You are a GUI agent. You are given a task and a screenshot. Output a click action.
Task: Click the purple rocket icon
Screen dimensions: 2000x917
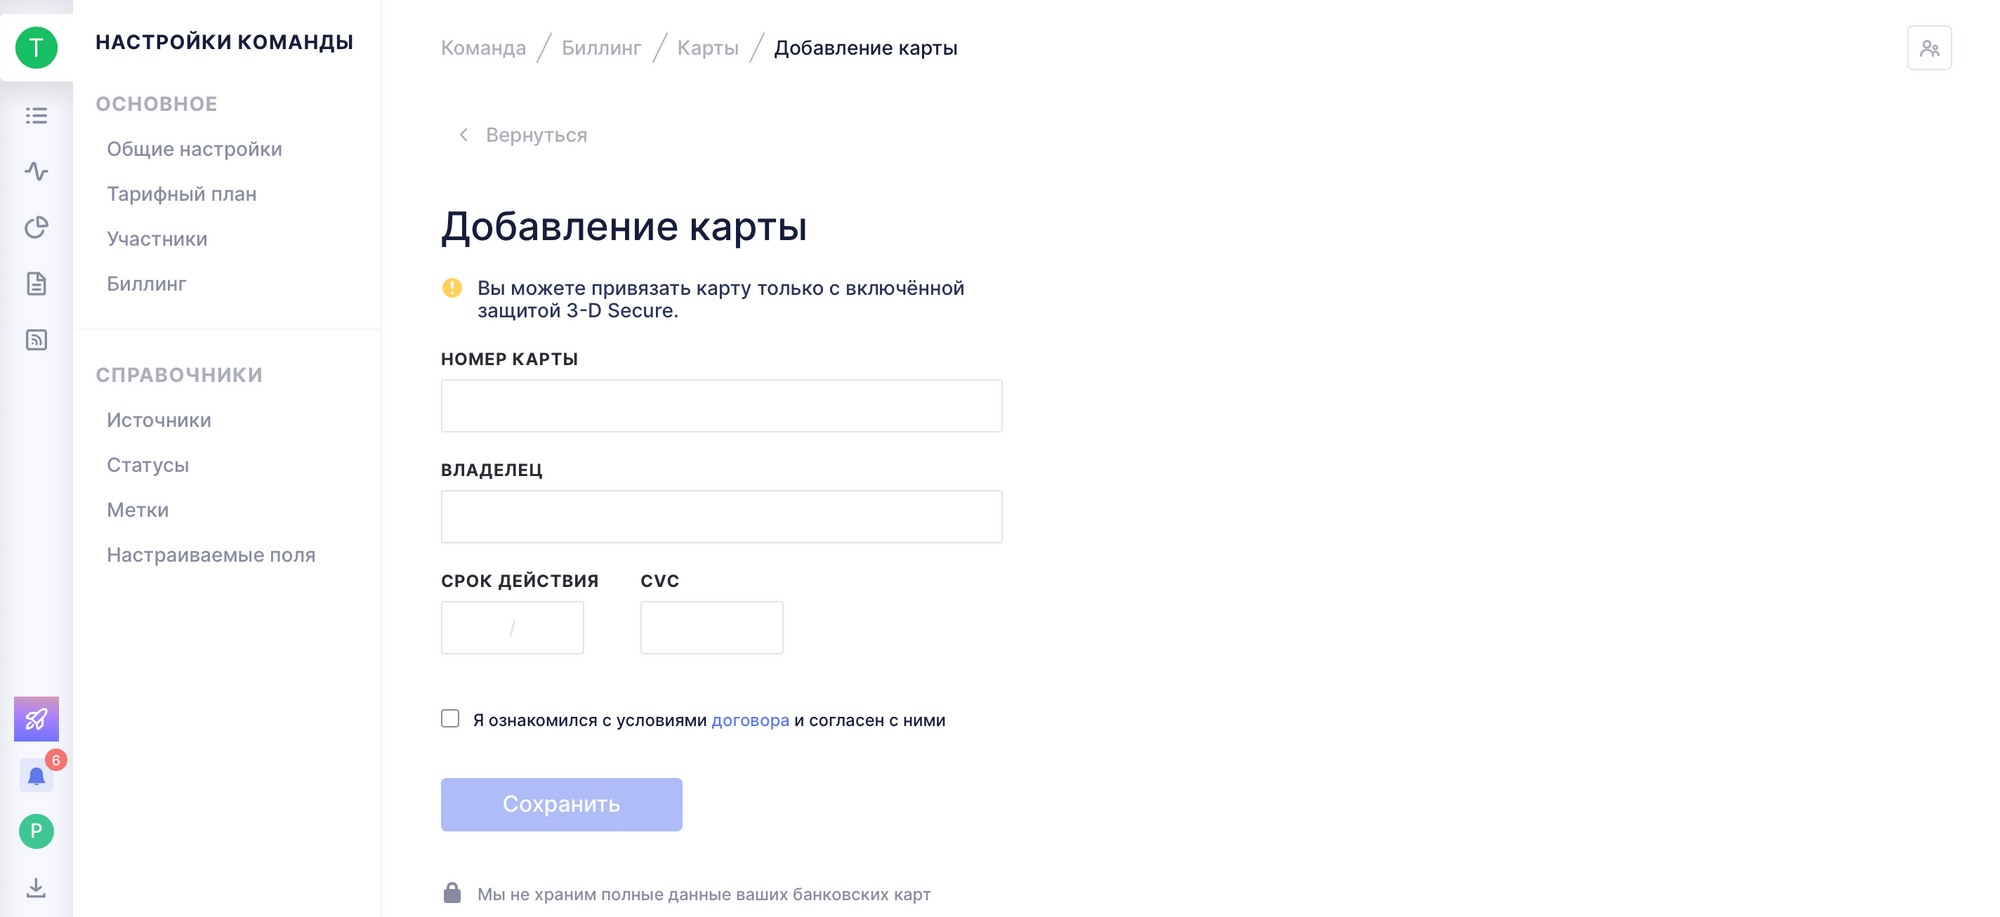click(x=36, y=719)
